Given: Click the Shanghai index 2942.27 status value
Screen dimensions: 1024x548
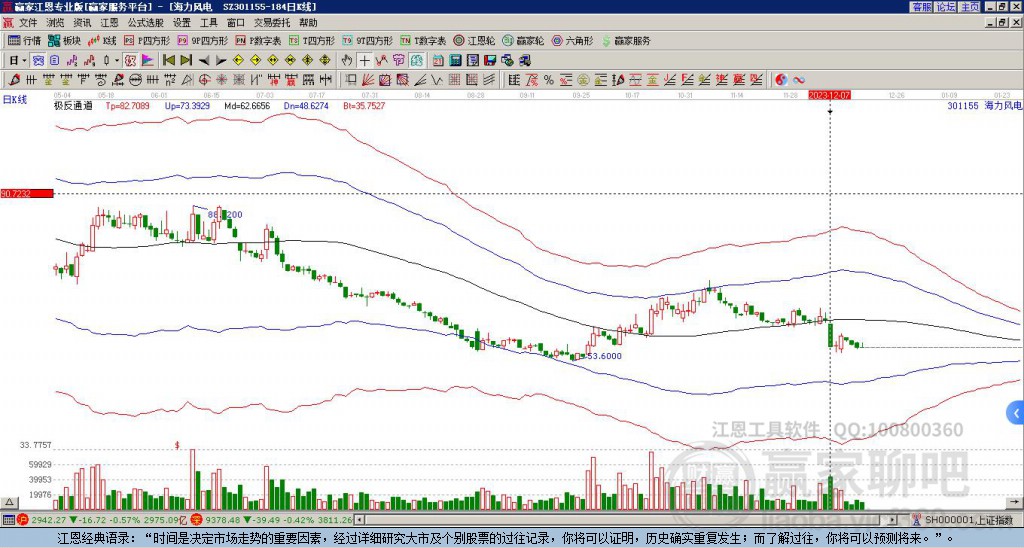Looking at the screenshot, I should point(48,520).
